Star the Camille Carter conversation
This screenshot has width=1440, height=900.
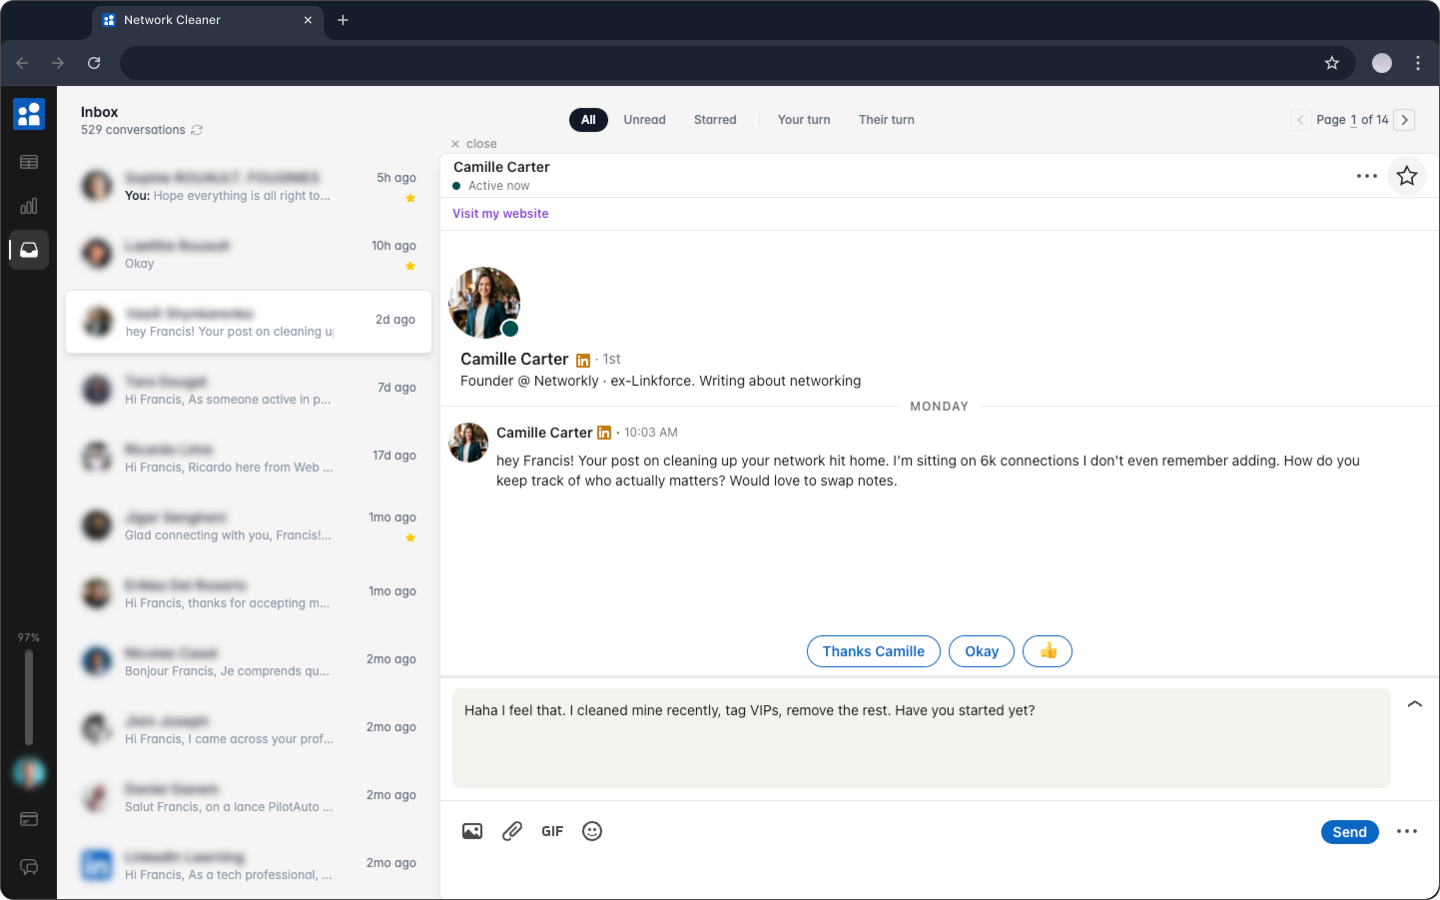point(1407,176)
